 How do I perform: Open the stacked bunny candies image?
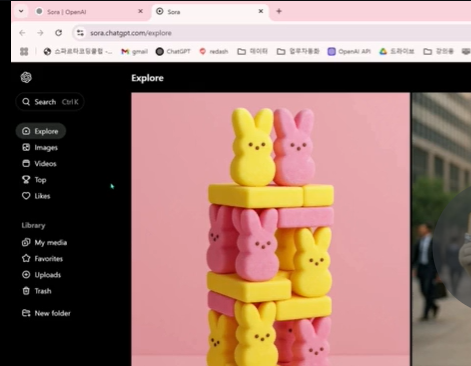(271, 229)
